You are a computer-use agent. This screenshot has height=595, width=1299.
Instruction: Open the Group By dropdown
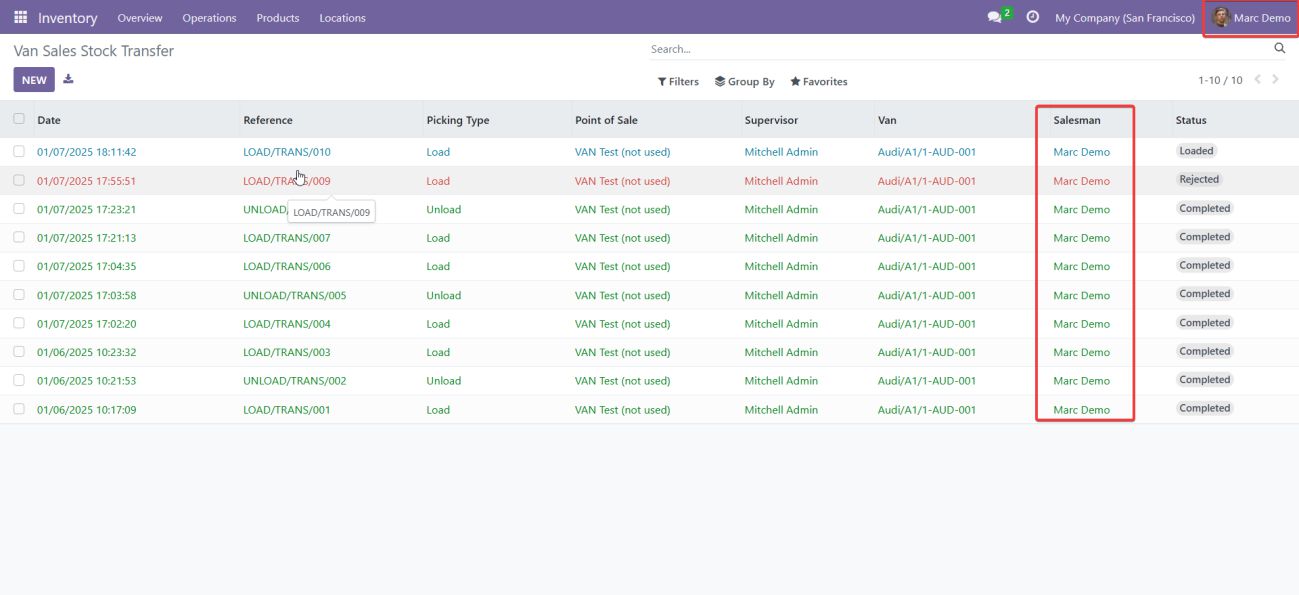pyautogui.click(x=745, y=82)
